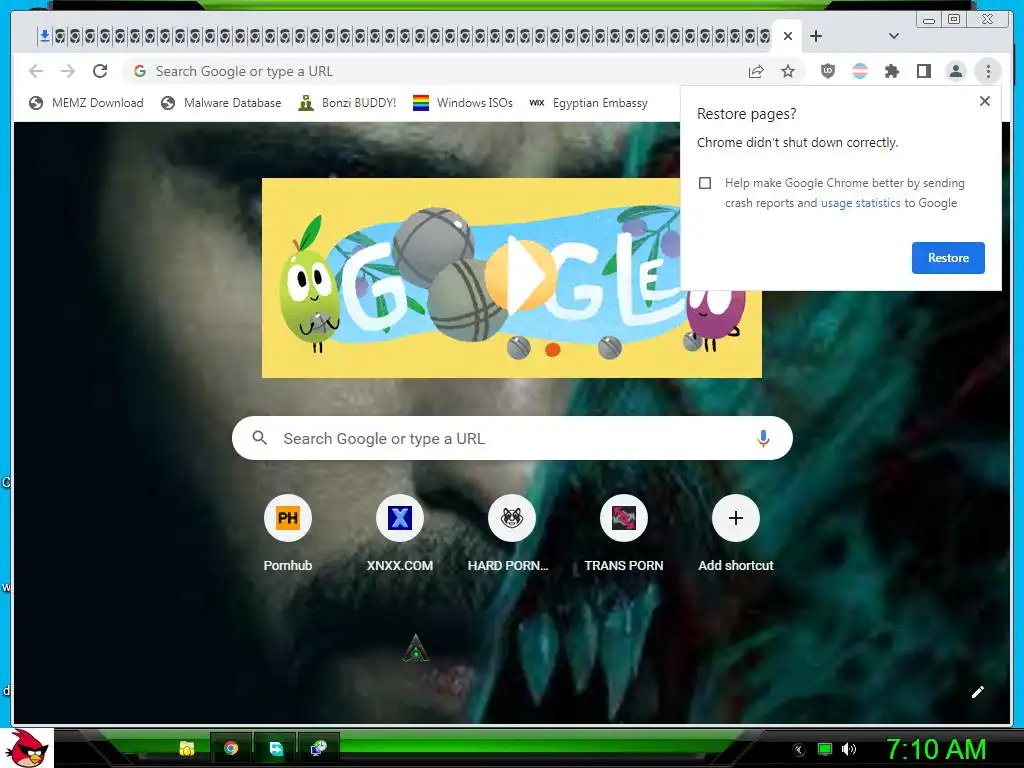Click the forward navigation arrow
1024x768 pixels.
(x=68, y=71)
